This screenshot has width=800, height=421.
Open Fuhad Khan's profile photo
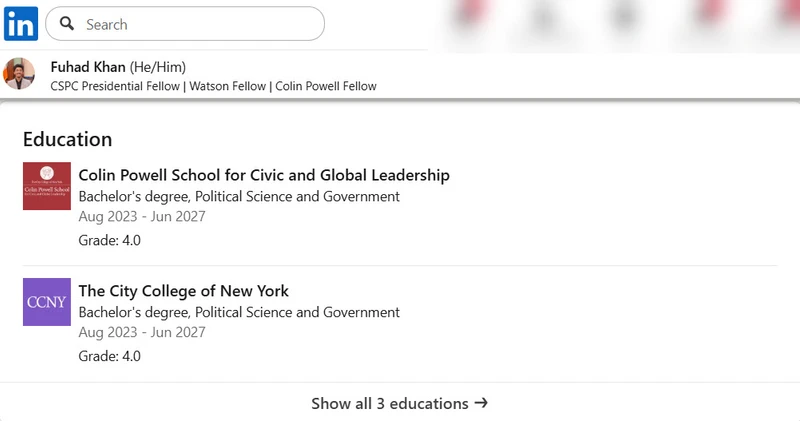click(x=20, y=75)
